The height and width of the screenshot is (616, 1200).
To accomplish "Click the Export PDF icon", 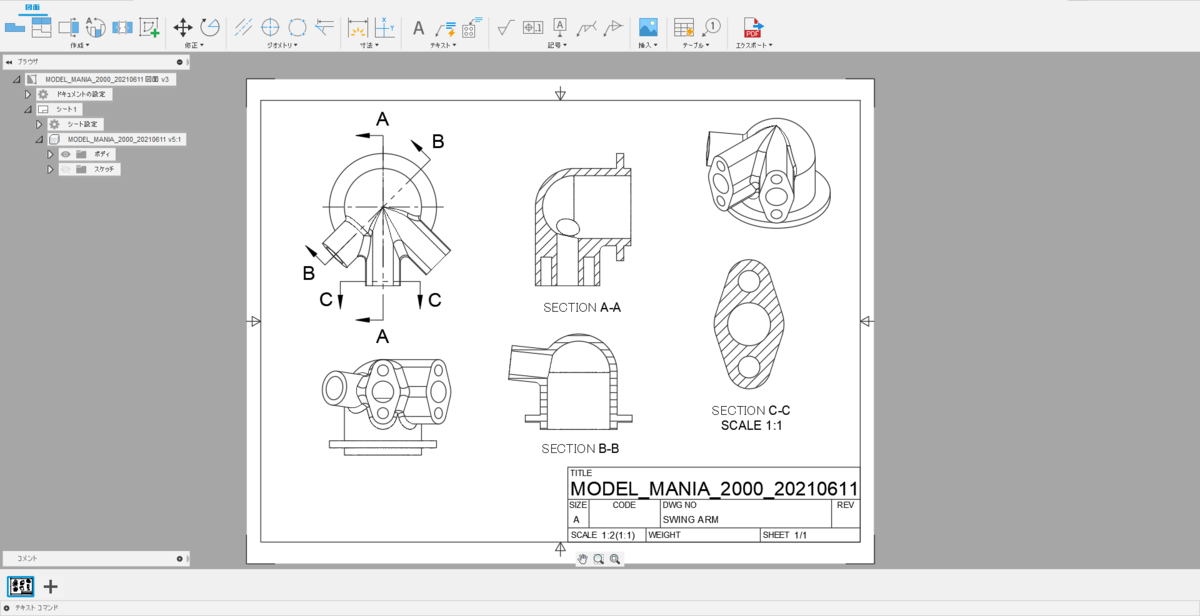I will click(752, 27).
